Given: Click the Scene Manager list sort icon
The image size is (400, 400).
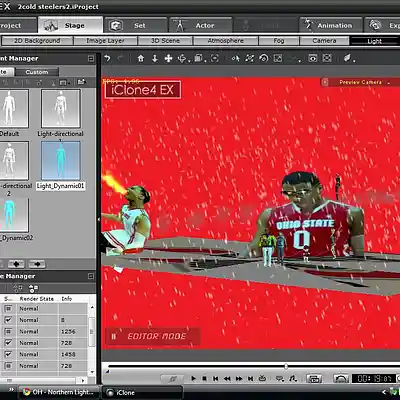Looking at the screenshot, I should point(33,288).
